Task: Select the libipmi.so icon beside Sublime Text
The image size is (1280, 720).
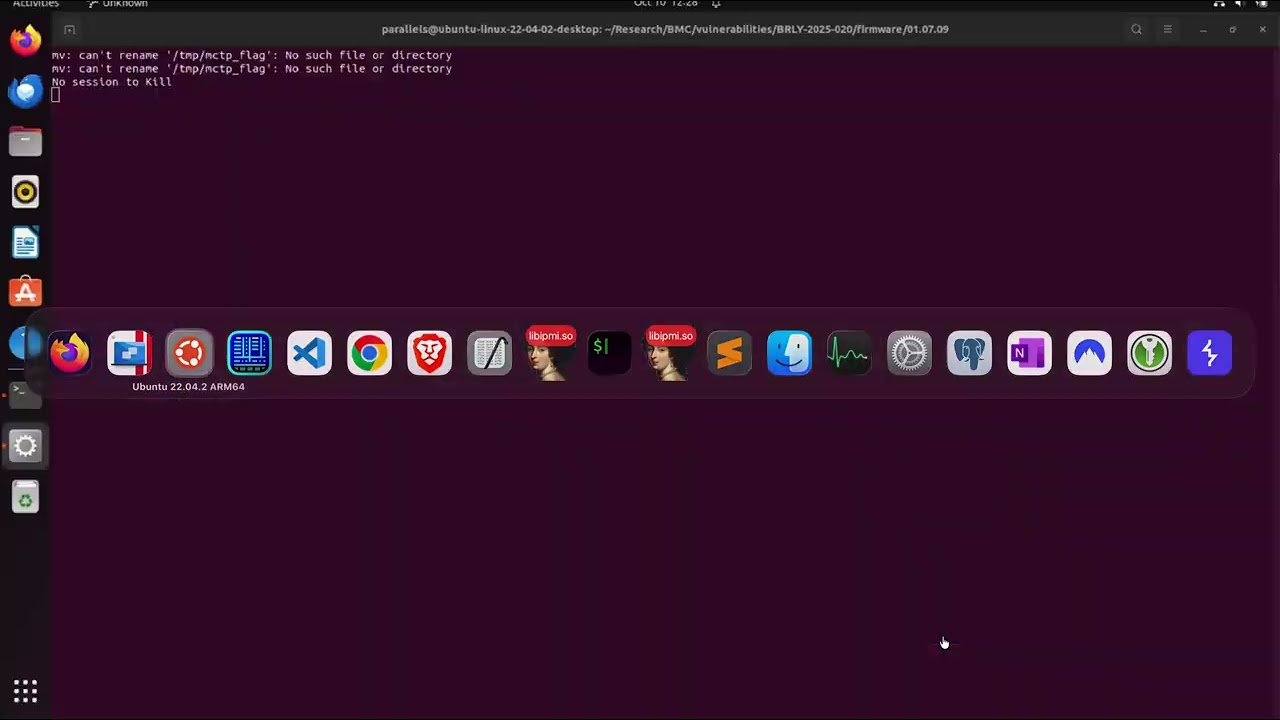Action: pos(670,353)
